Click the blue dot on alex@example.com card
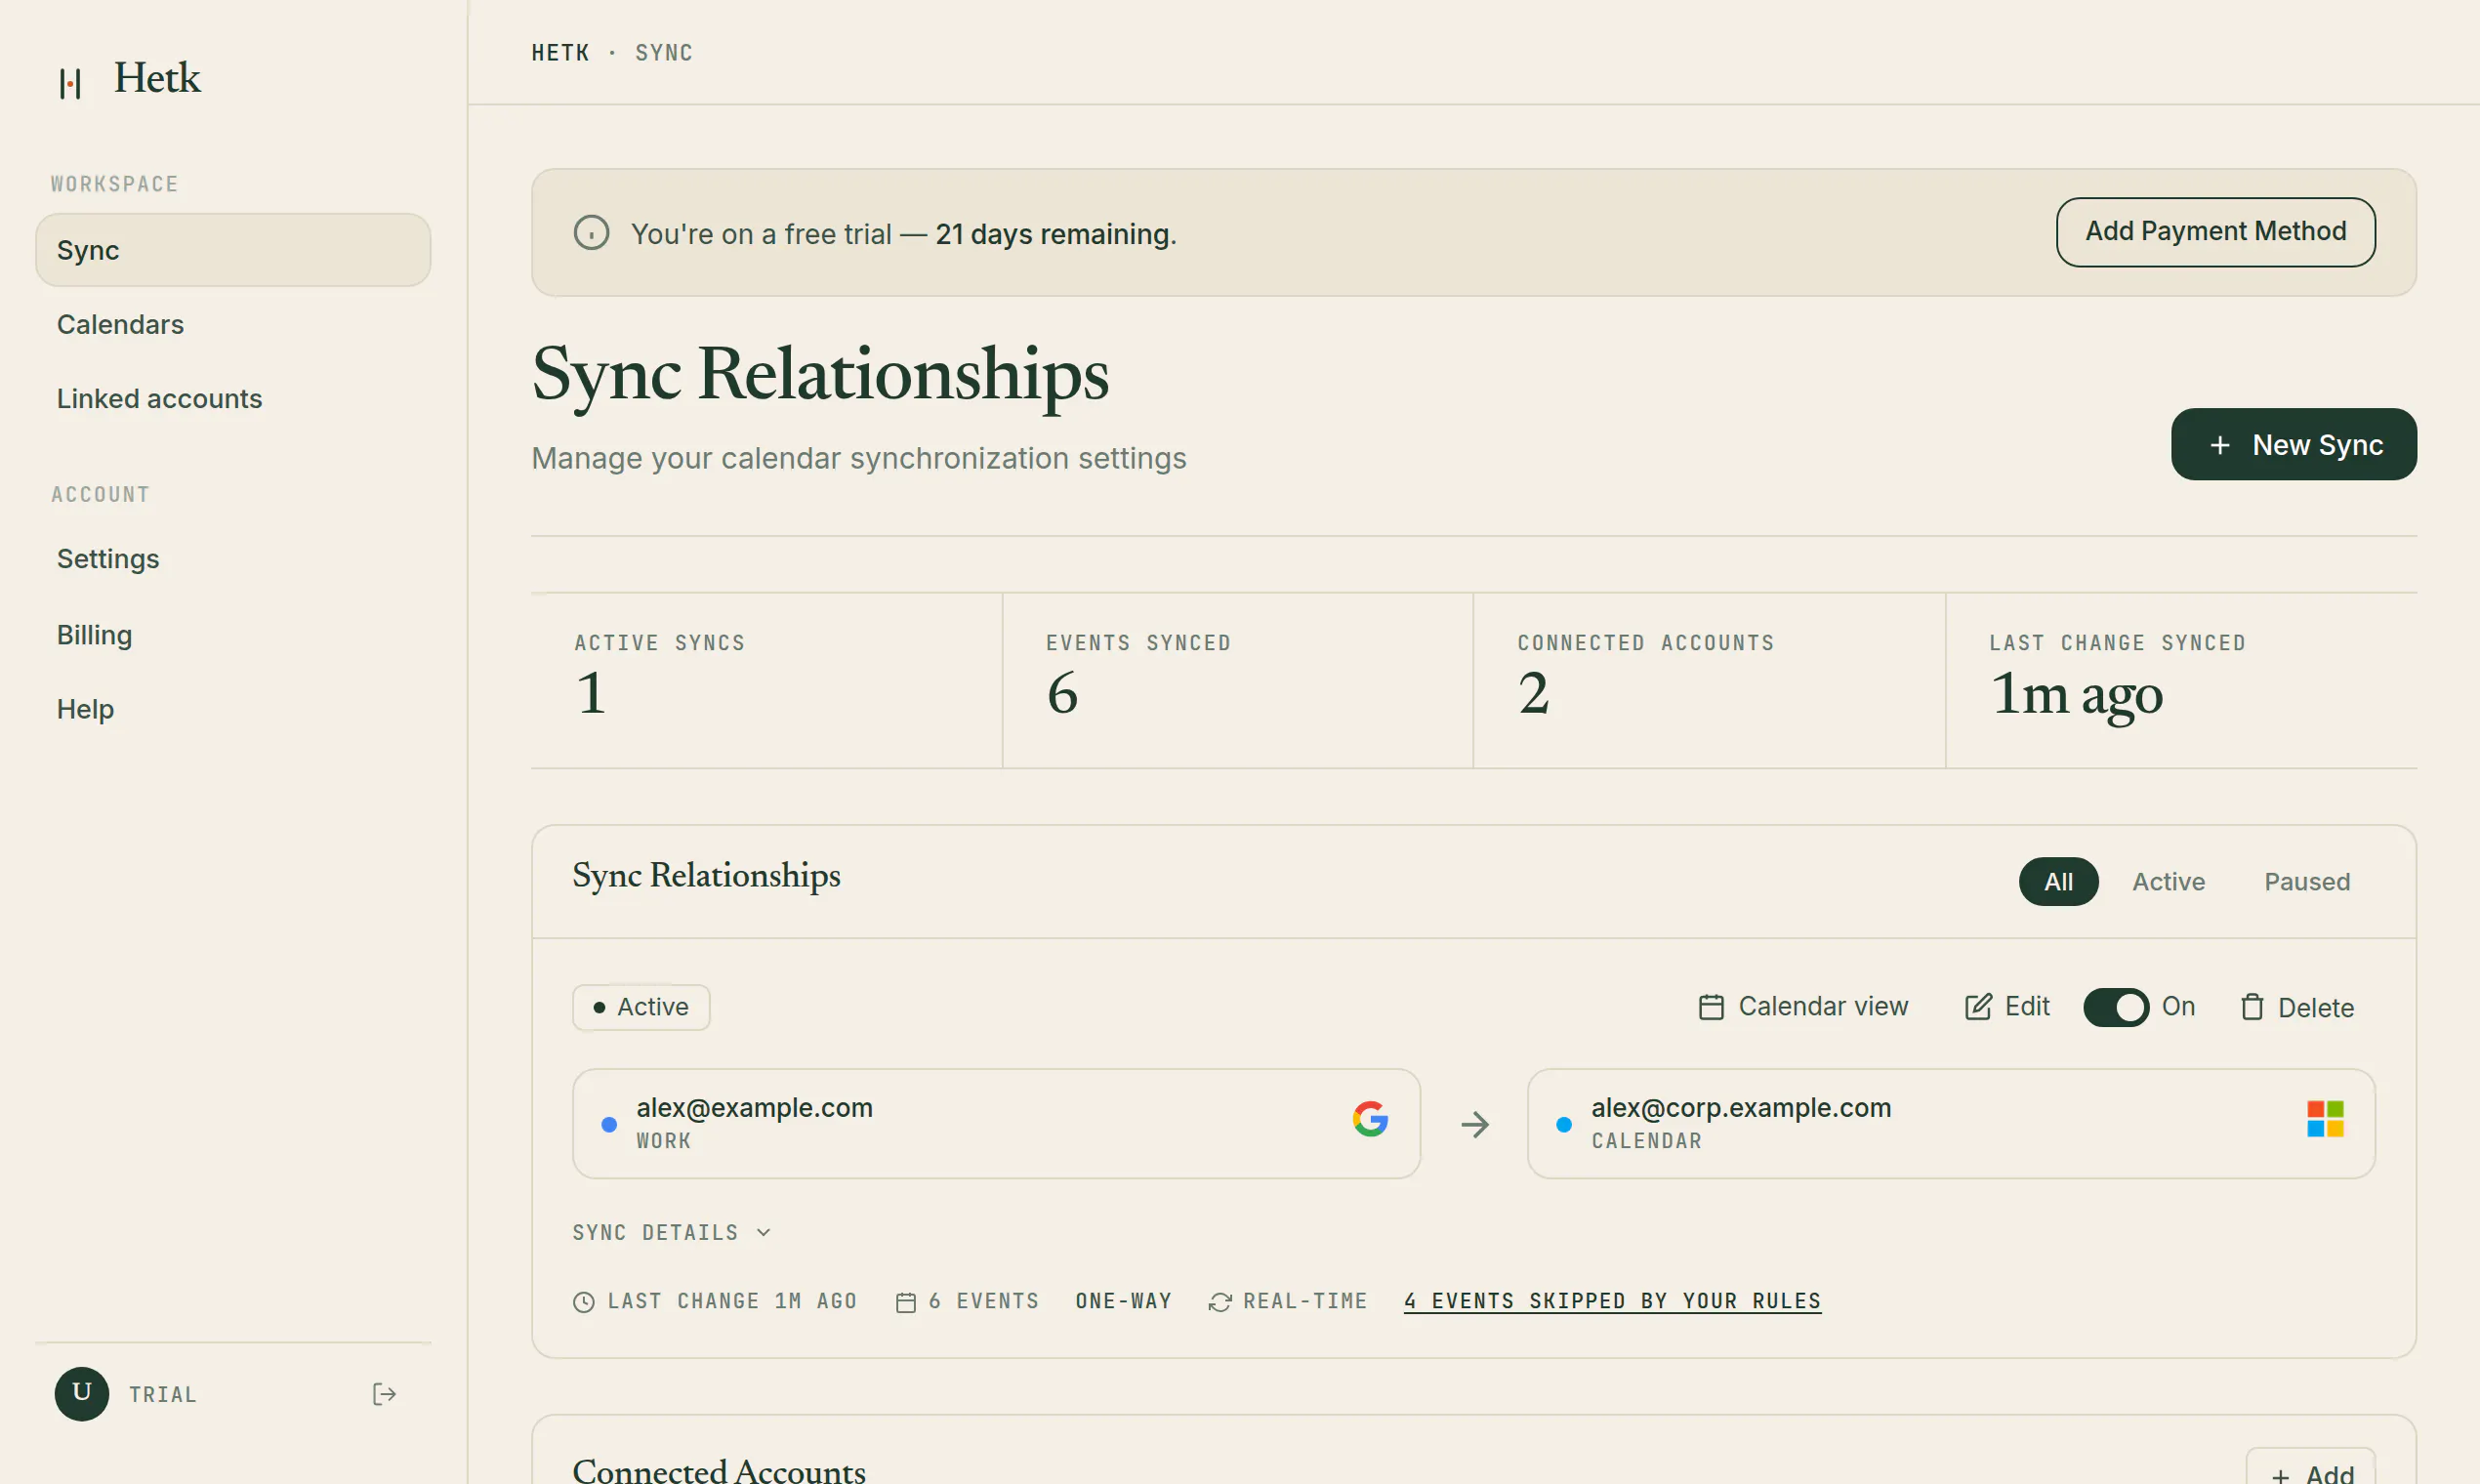 point(609,1124)
